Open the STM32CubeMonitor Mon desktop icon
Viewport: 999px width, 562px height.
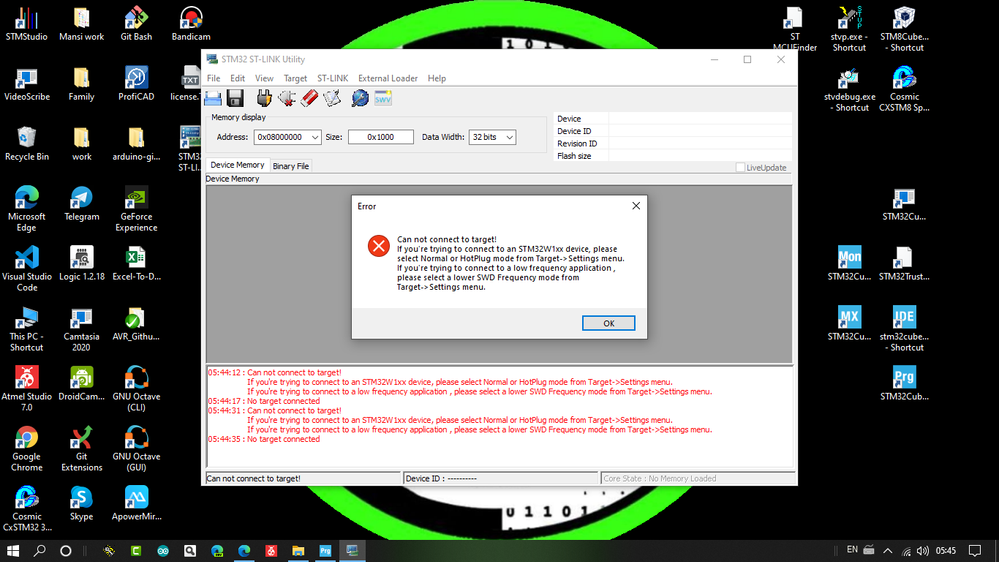point(849,263)
